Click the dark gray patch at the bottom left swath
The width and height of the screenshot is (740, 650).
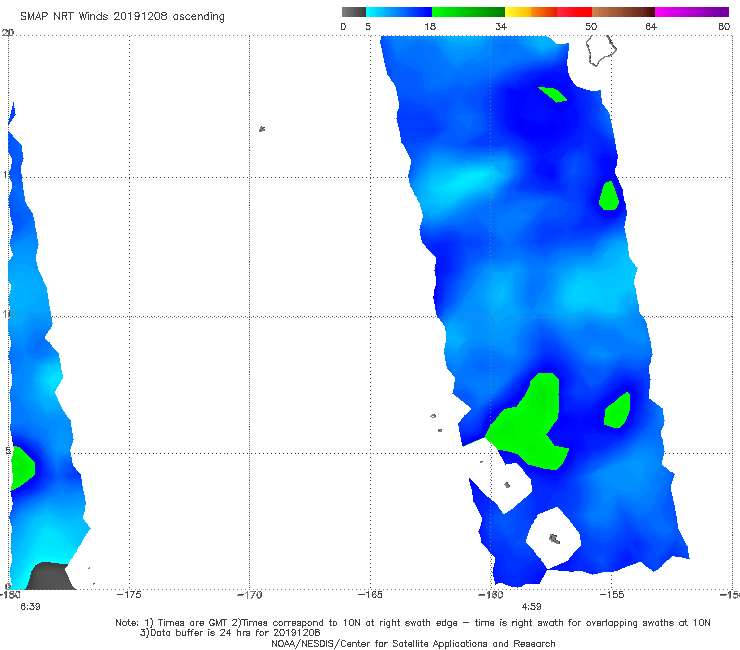(x=50, y=576)
